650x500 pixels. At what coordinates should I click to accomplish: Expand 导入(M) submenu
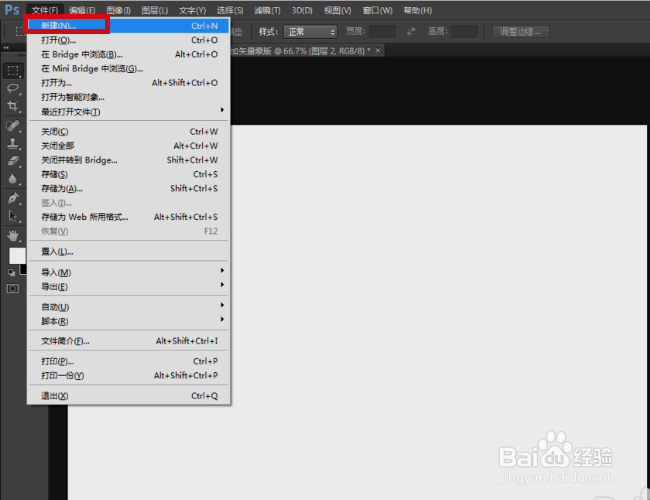click(x=129, y=272)
